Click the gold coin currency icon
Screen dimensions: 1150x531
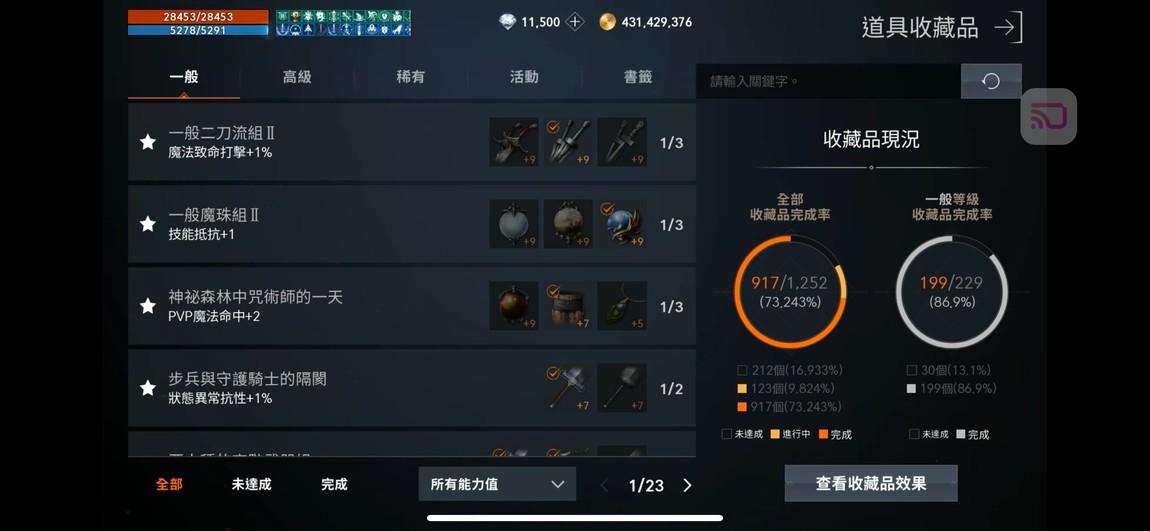tap(607, 22)
